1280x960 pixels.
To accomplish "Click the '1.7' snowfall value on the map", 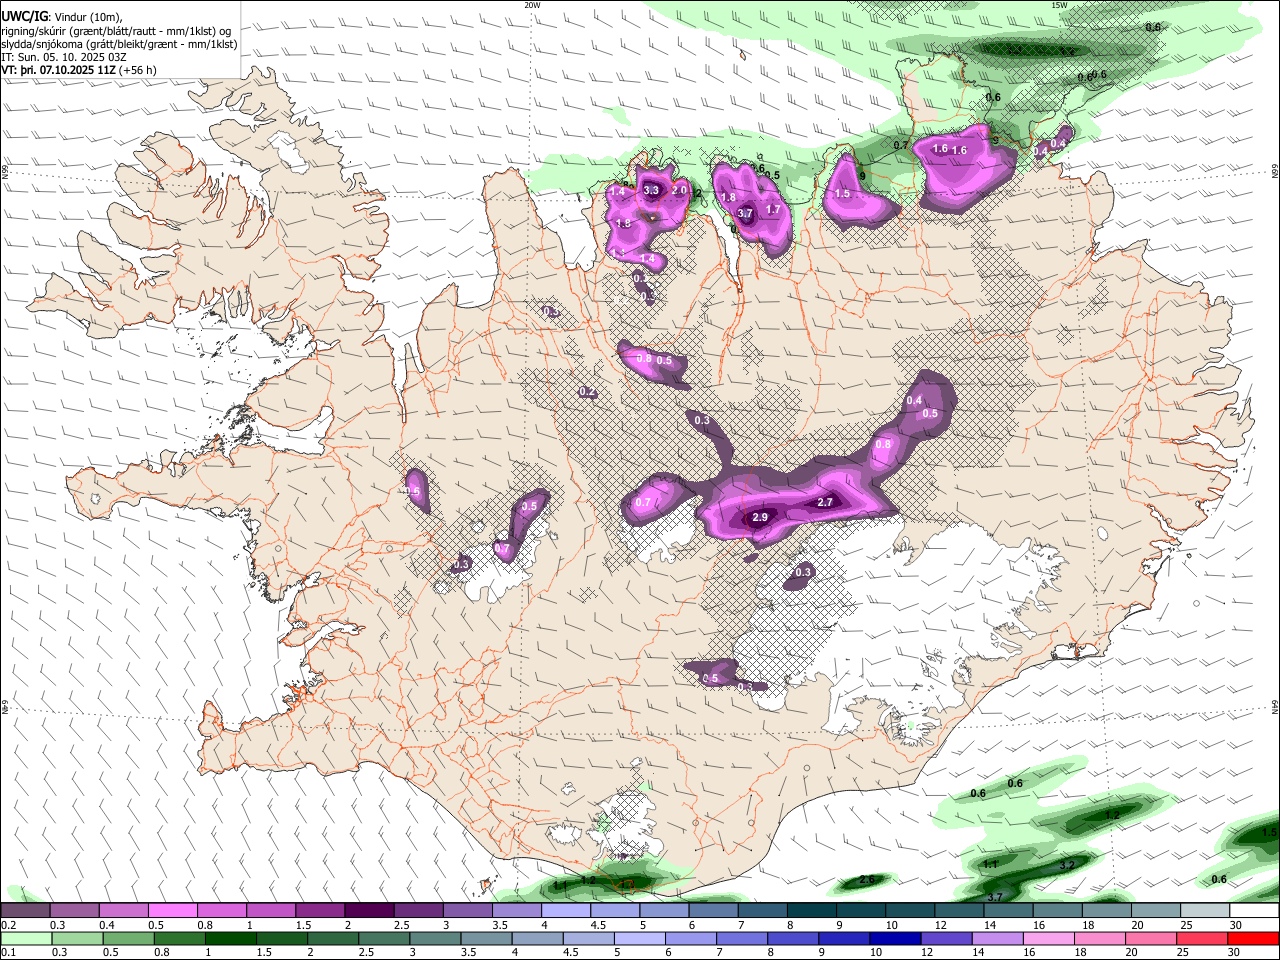I will pos(773,209).
